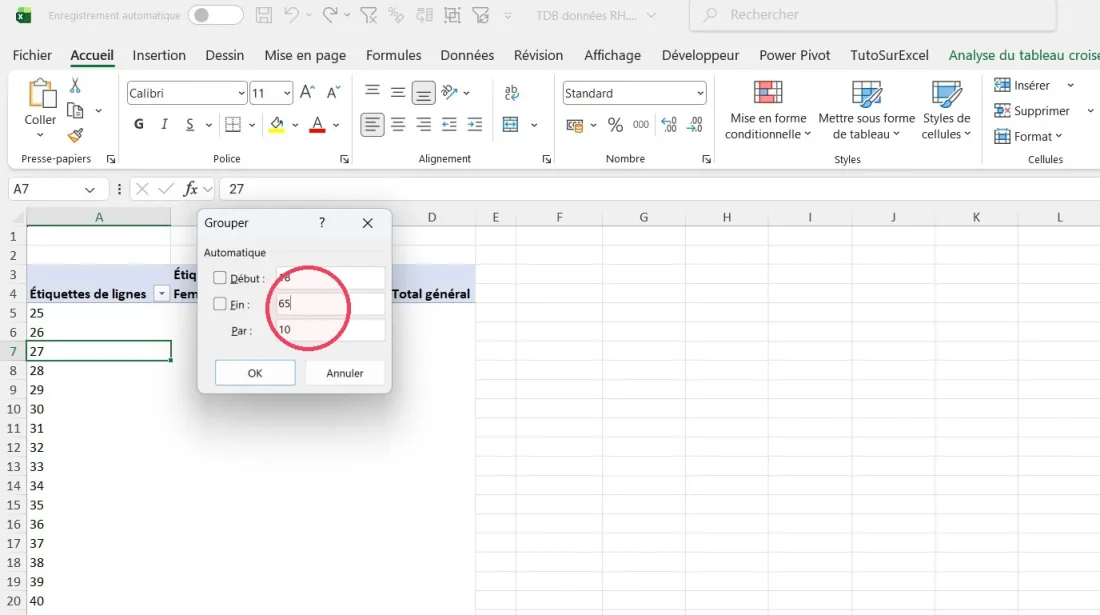This screenshot has height=615, width=1100.
Task: Add a decimal place icon
Action: point(669,125)
